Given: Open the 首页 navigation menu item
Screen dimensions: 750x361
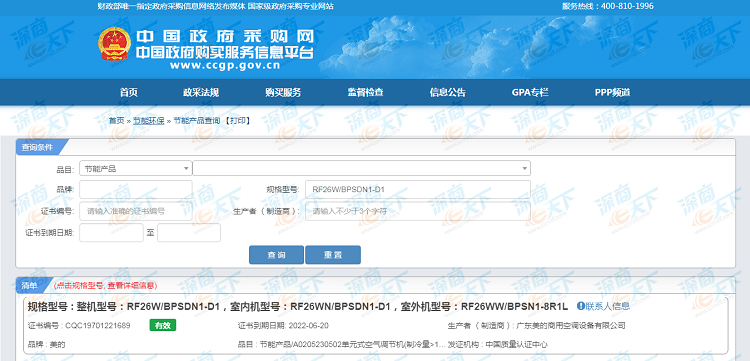Looking at the screenshot, I should (129, 93).
